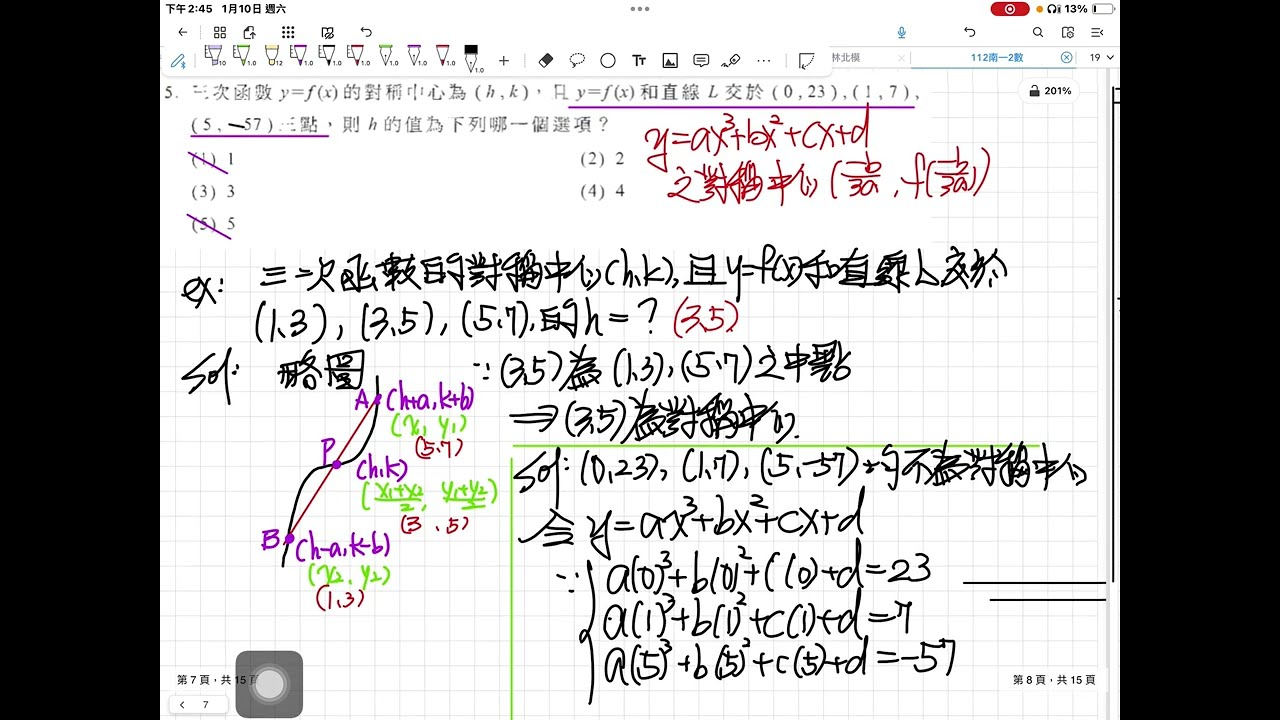Select the black marker pen 1.0
This screenshot has width=1280, height=720.
coord(471,58)
